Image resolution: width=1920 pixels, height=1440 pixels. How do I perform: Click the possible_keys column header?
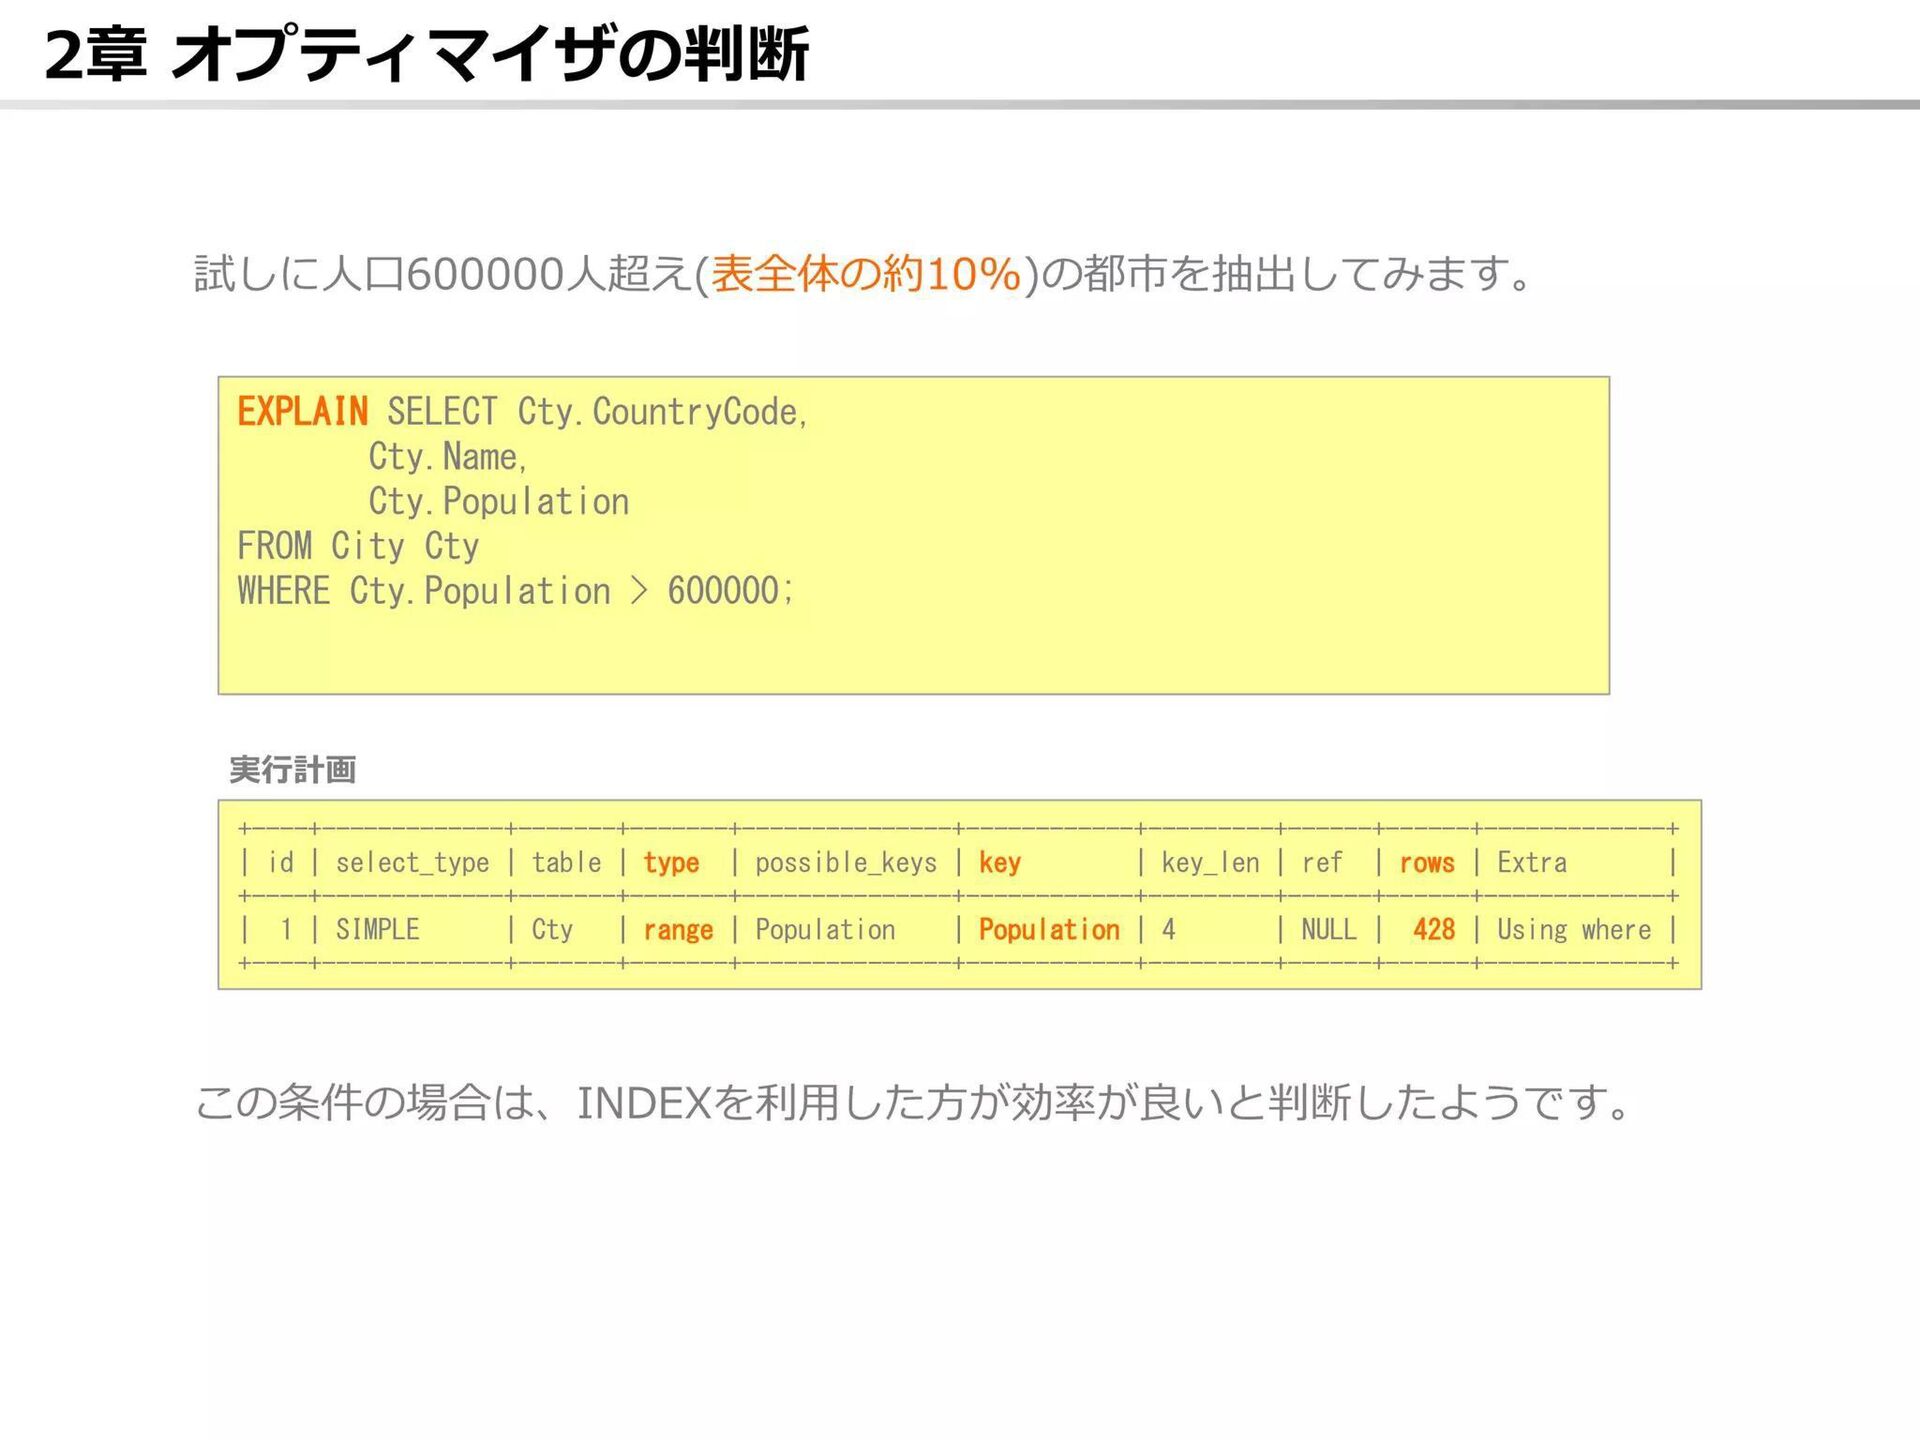[x=846, y=862]
